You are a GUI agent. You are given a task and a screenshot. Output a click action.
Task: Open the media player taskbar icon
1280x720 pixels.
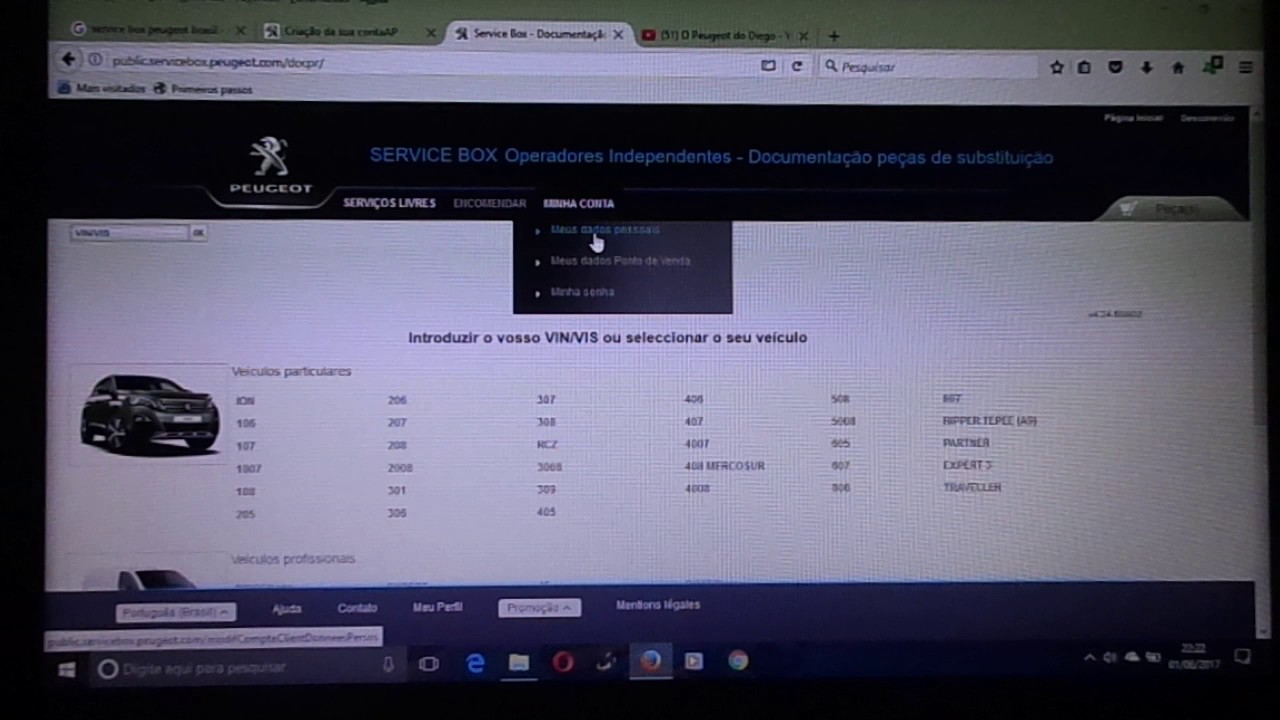(x=694, y=661)
